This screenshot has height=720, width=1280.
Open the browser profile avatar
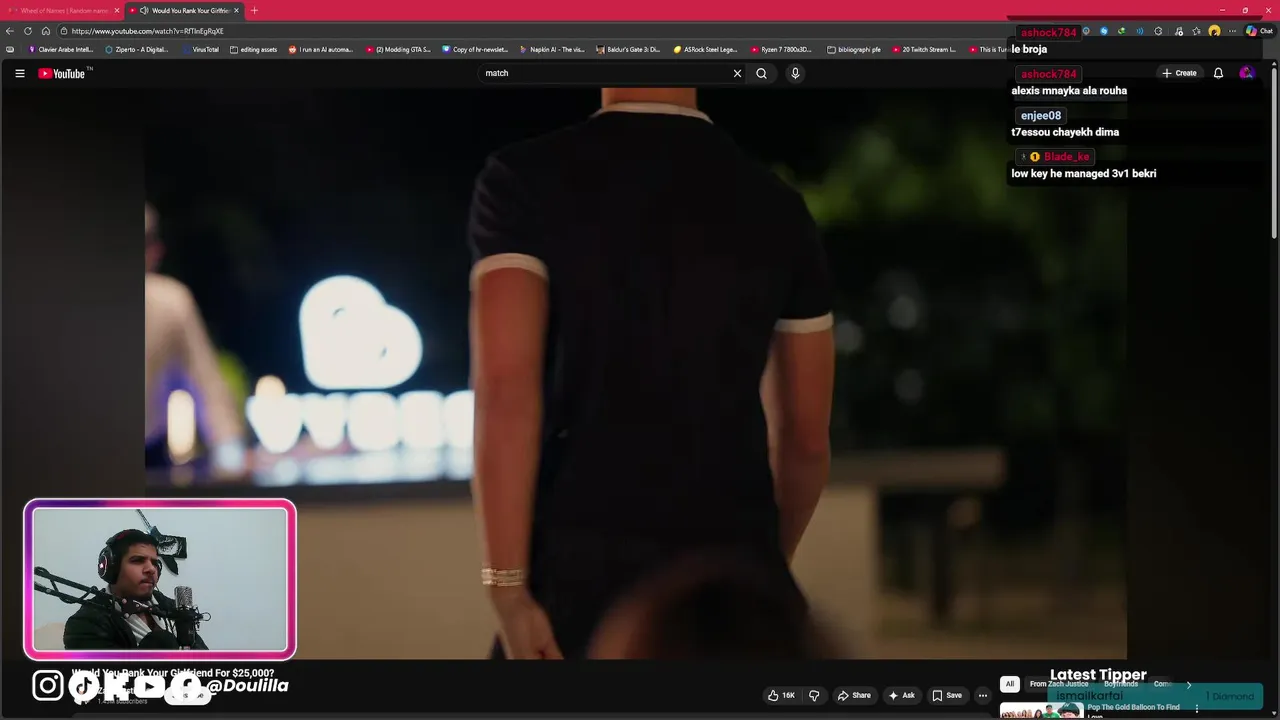[1214, 31]
